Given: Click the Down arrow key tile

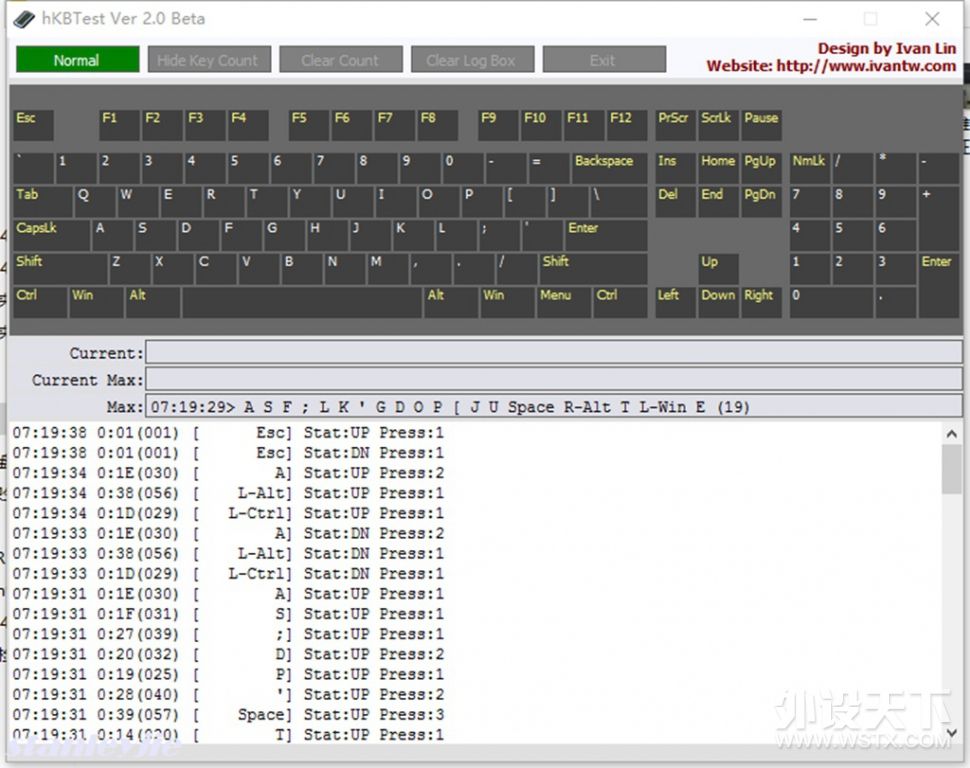Looking at the screenshot, I should pyautogui.click(x=718, y=302).
